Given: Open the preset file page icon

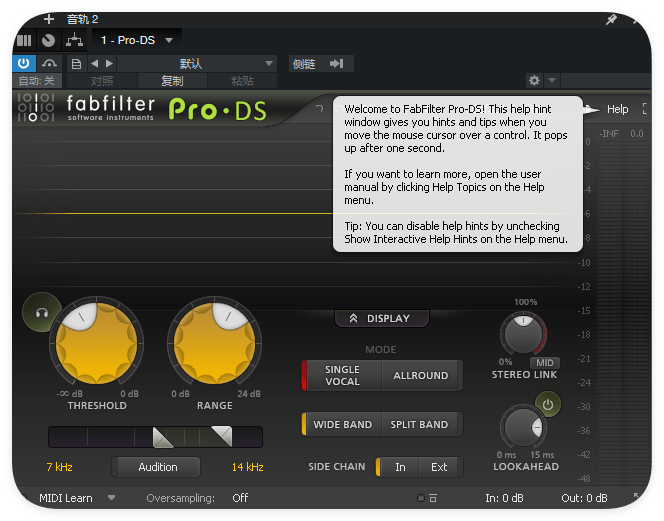Looking at the screenshot, I should click(76, 64).
